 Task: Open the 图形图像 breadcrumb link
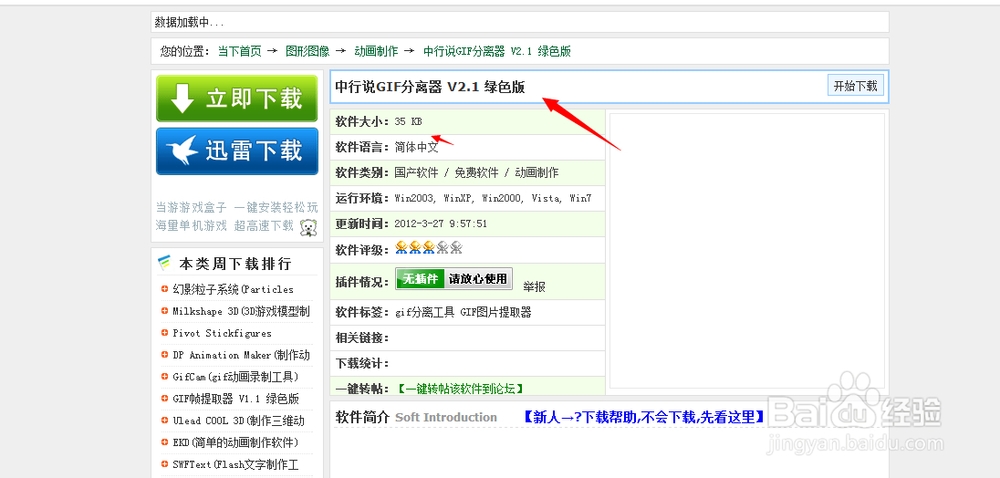[307, 52]
